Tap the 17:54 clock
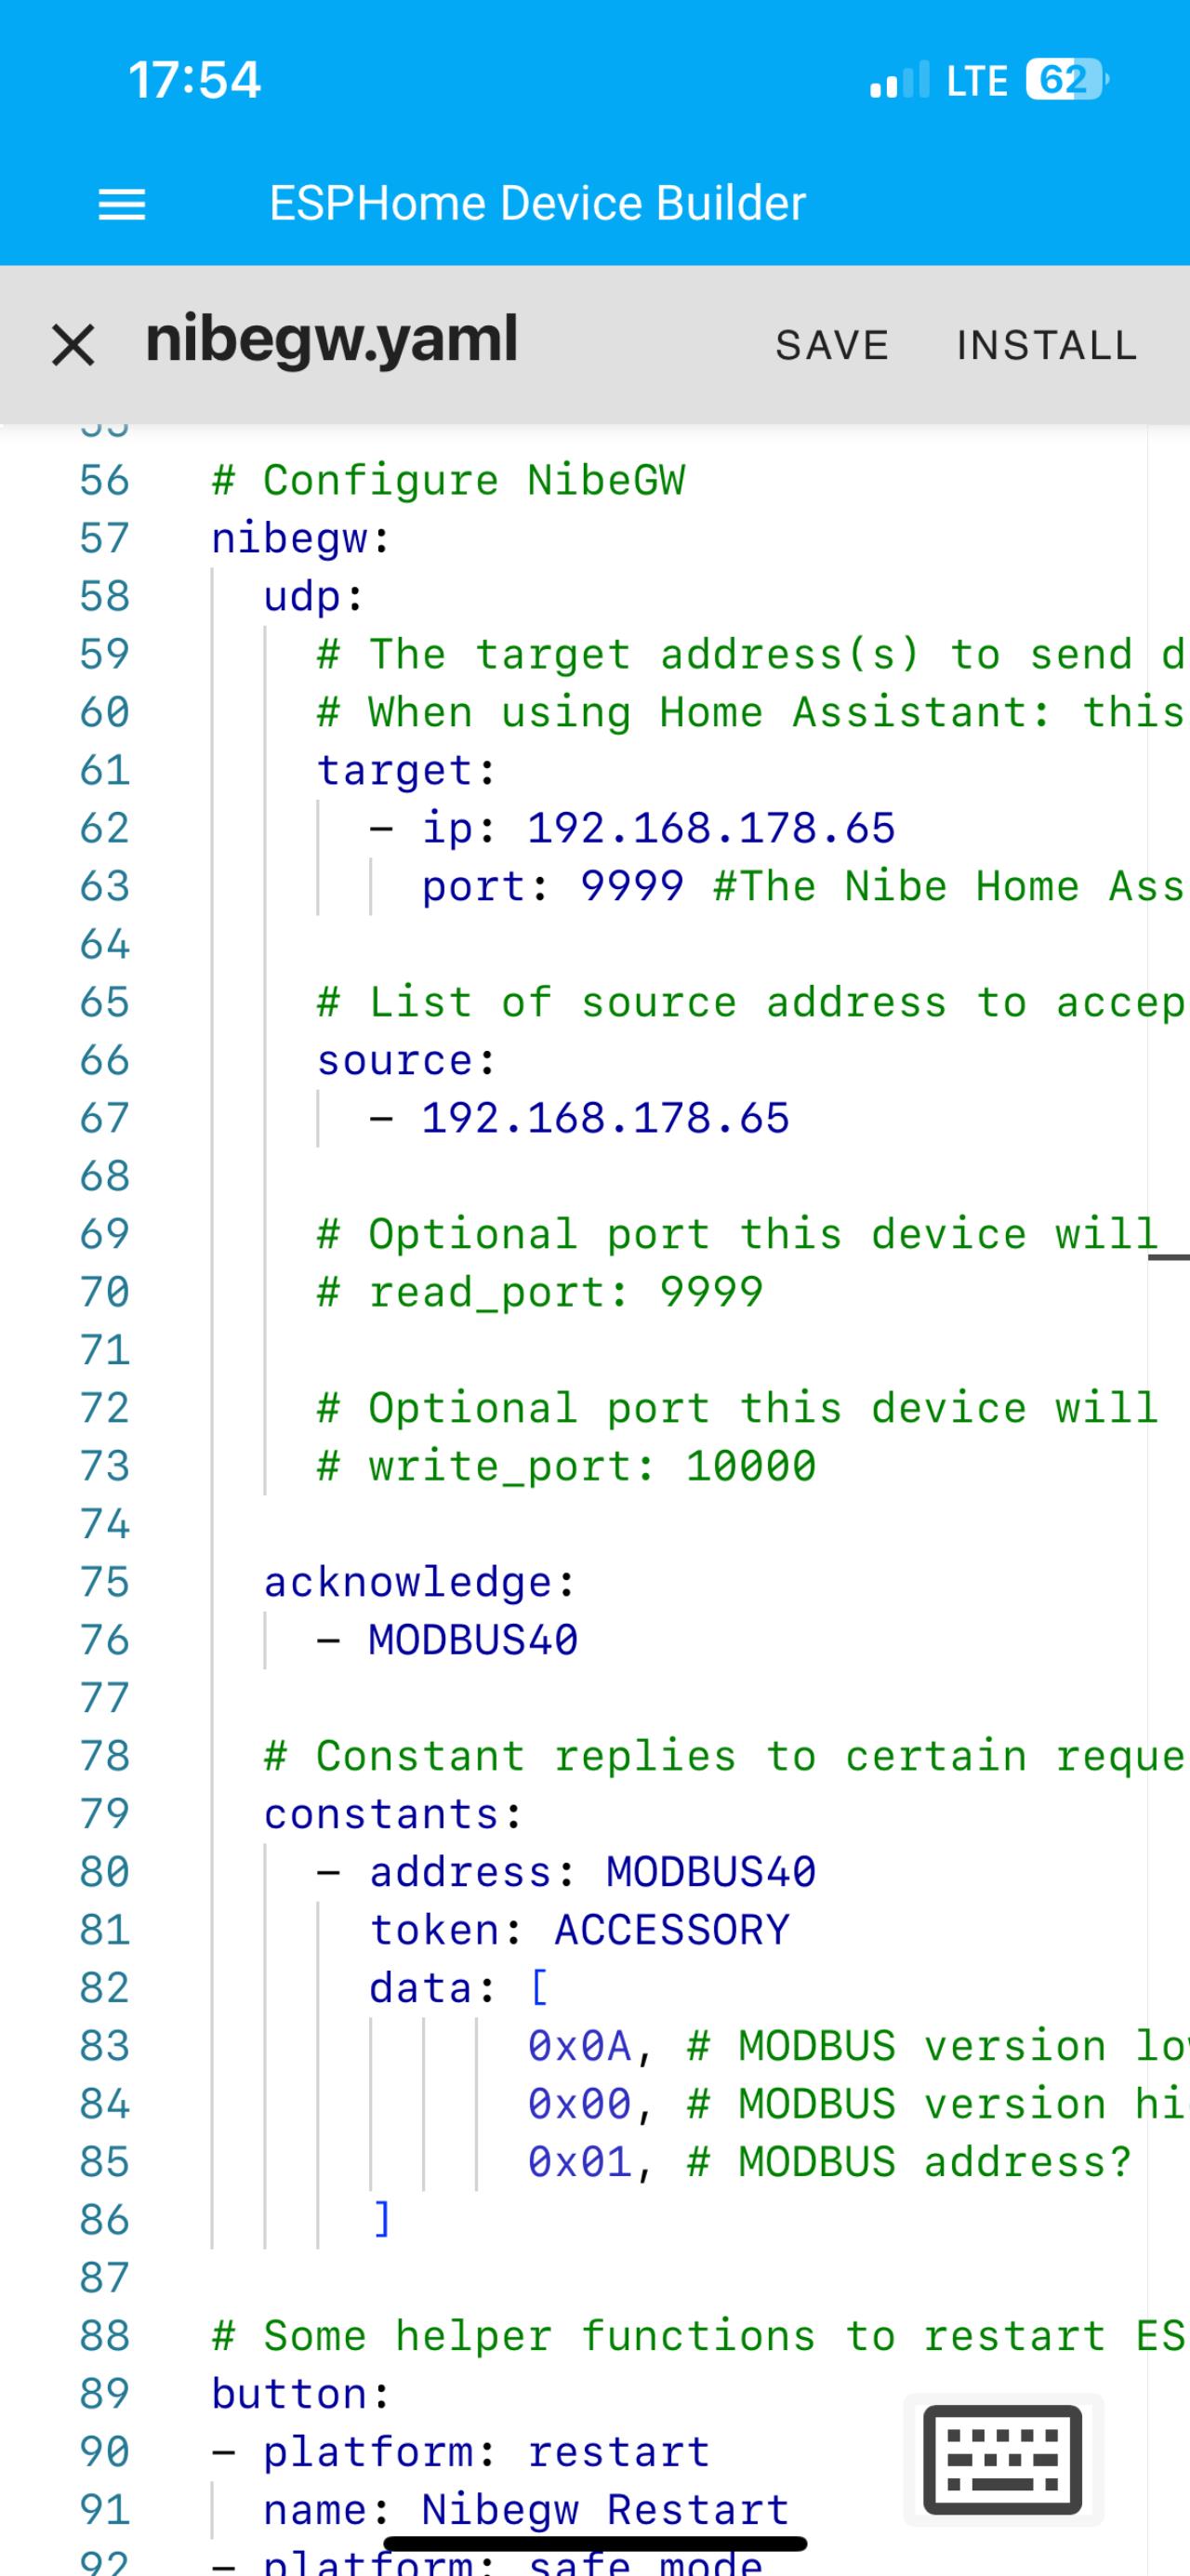Viewport: 1190px width, 2576px height. coord(194,80)
